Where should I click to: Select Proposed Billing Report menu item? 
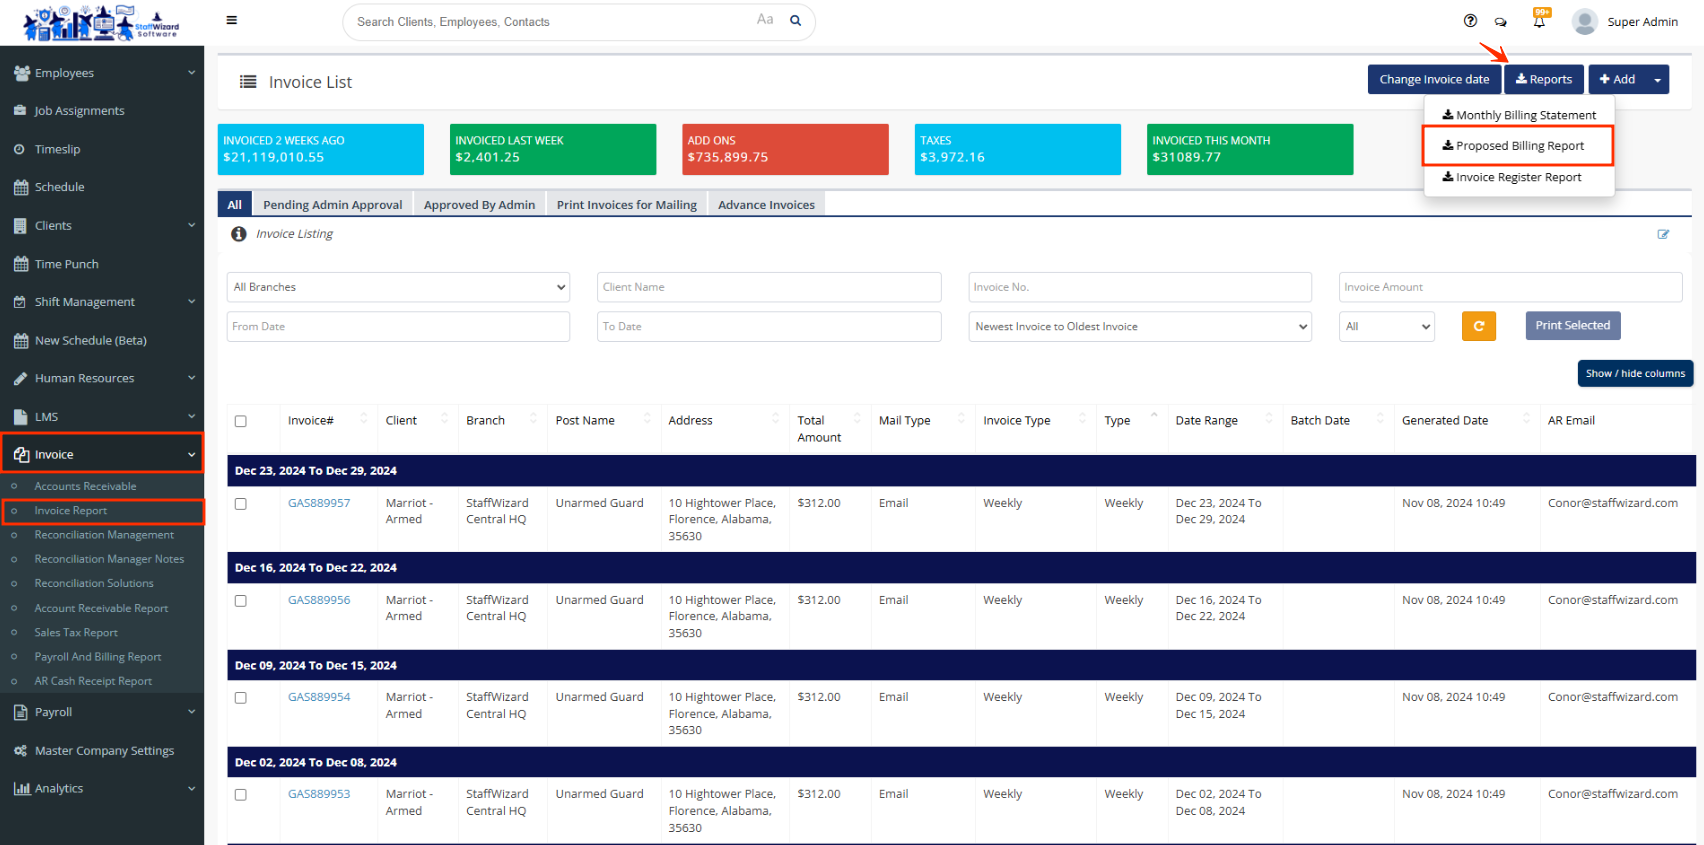1518,146
